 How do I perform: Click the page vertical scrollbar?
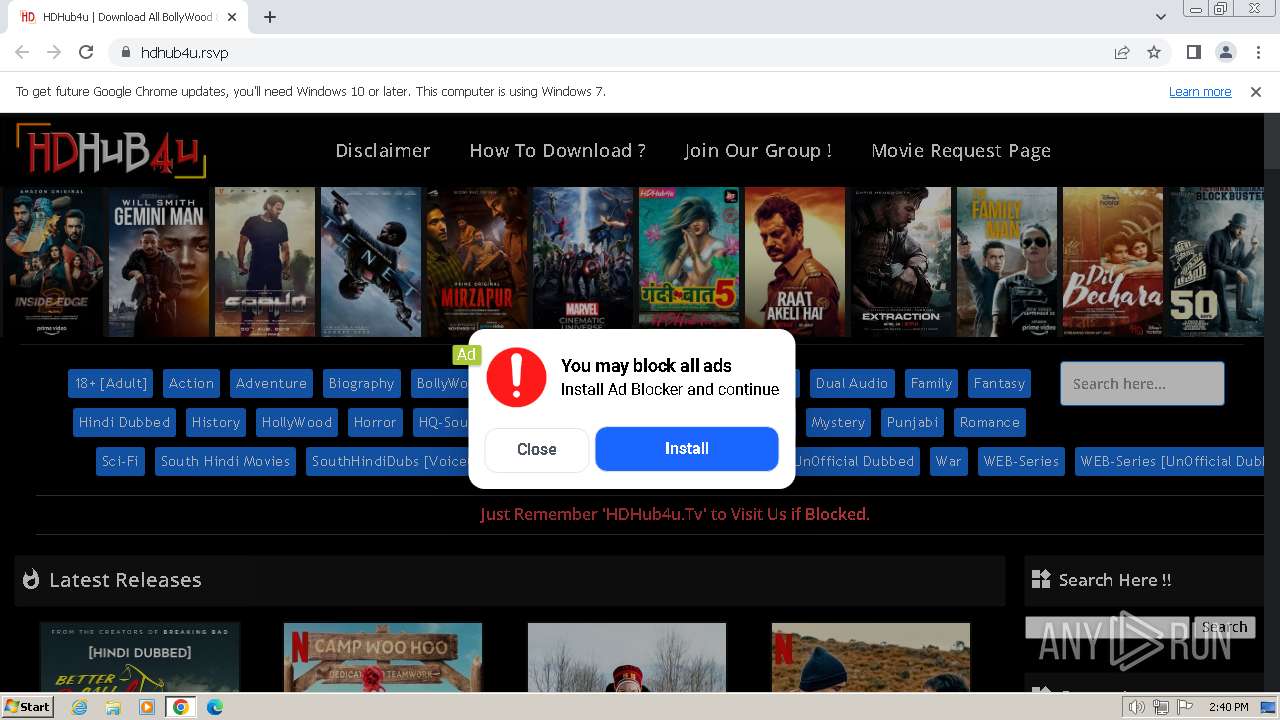pyautogui.click(x=1272, y=400)
